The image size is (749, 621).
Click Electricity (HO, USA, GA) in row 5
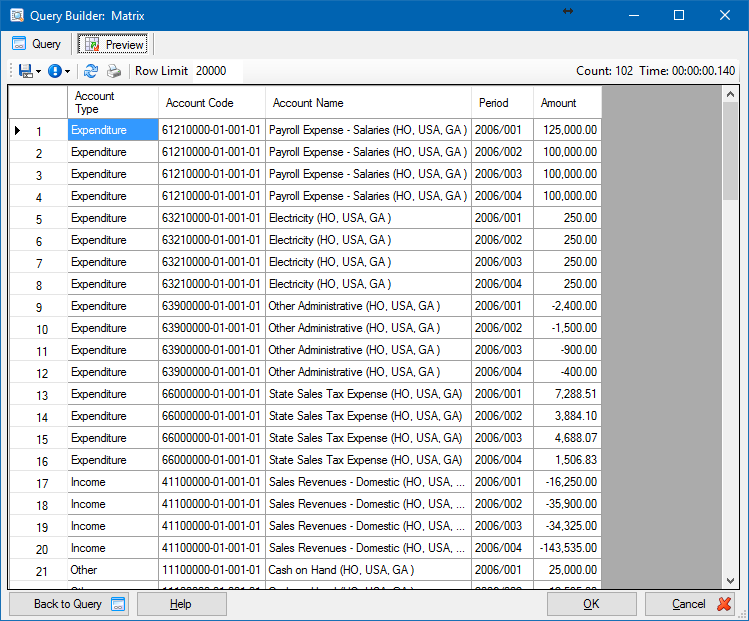pos(368,218)
